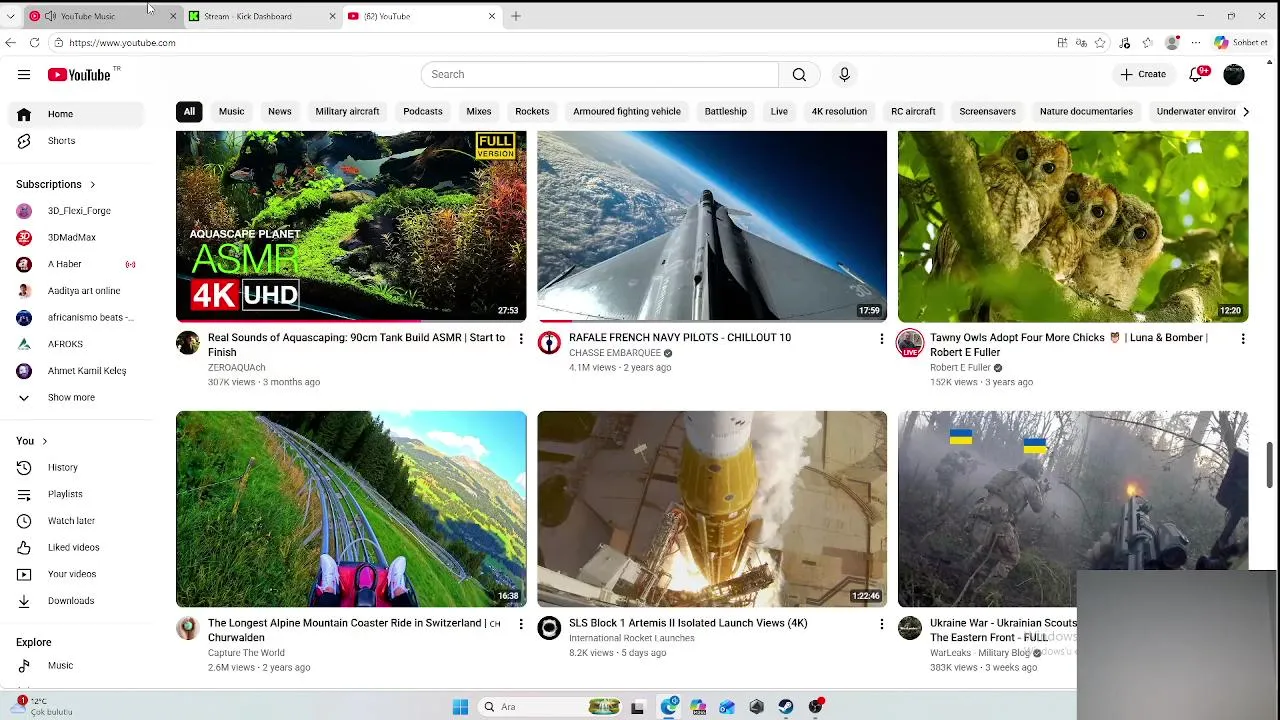The width and height of the screenshot is (1280, 720).
Task: Open Shorts in the sidebar
Action: 78,141
